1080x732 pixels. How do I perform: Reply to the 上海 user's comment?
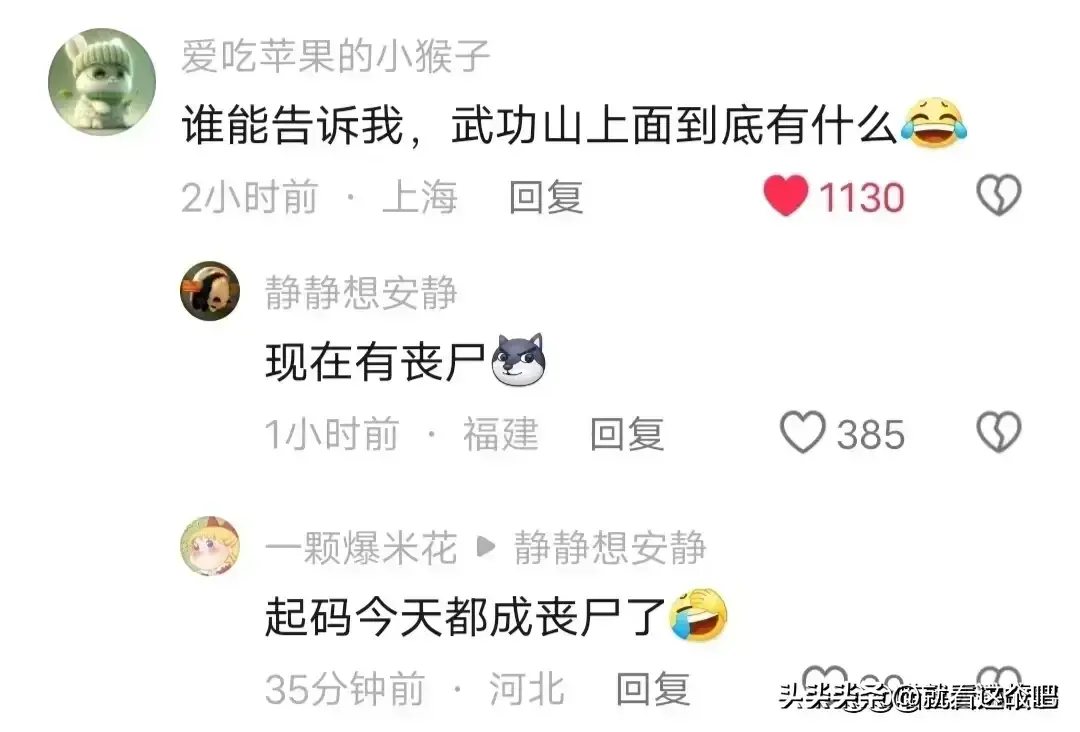(x=546, y=198)
